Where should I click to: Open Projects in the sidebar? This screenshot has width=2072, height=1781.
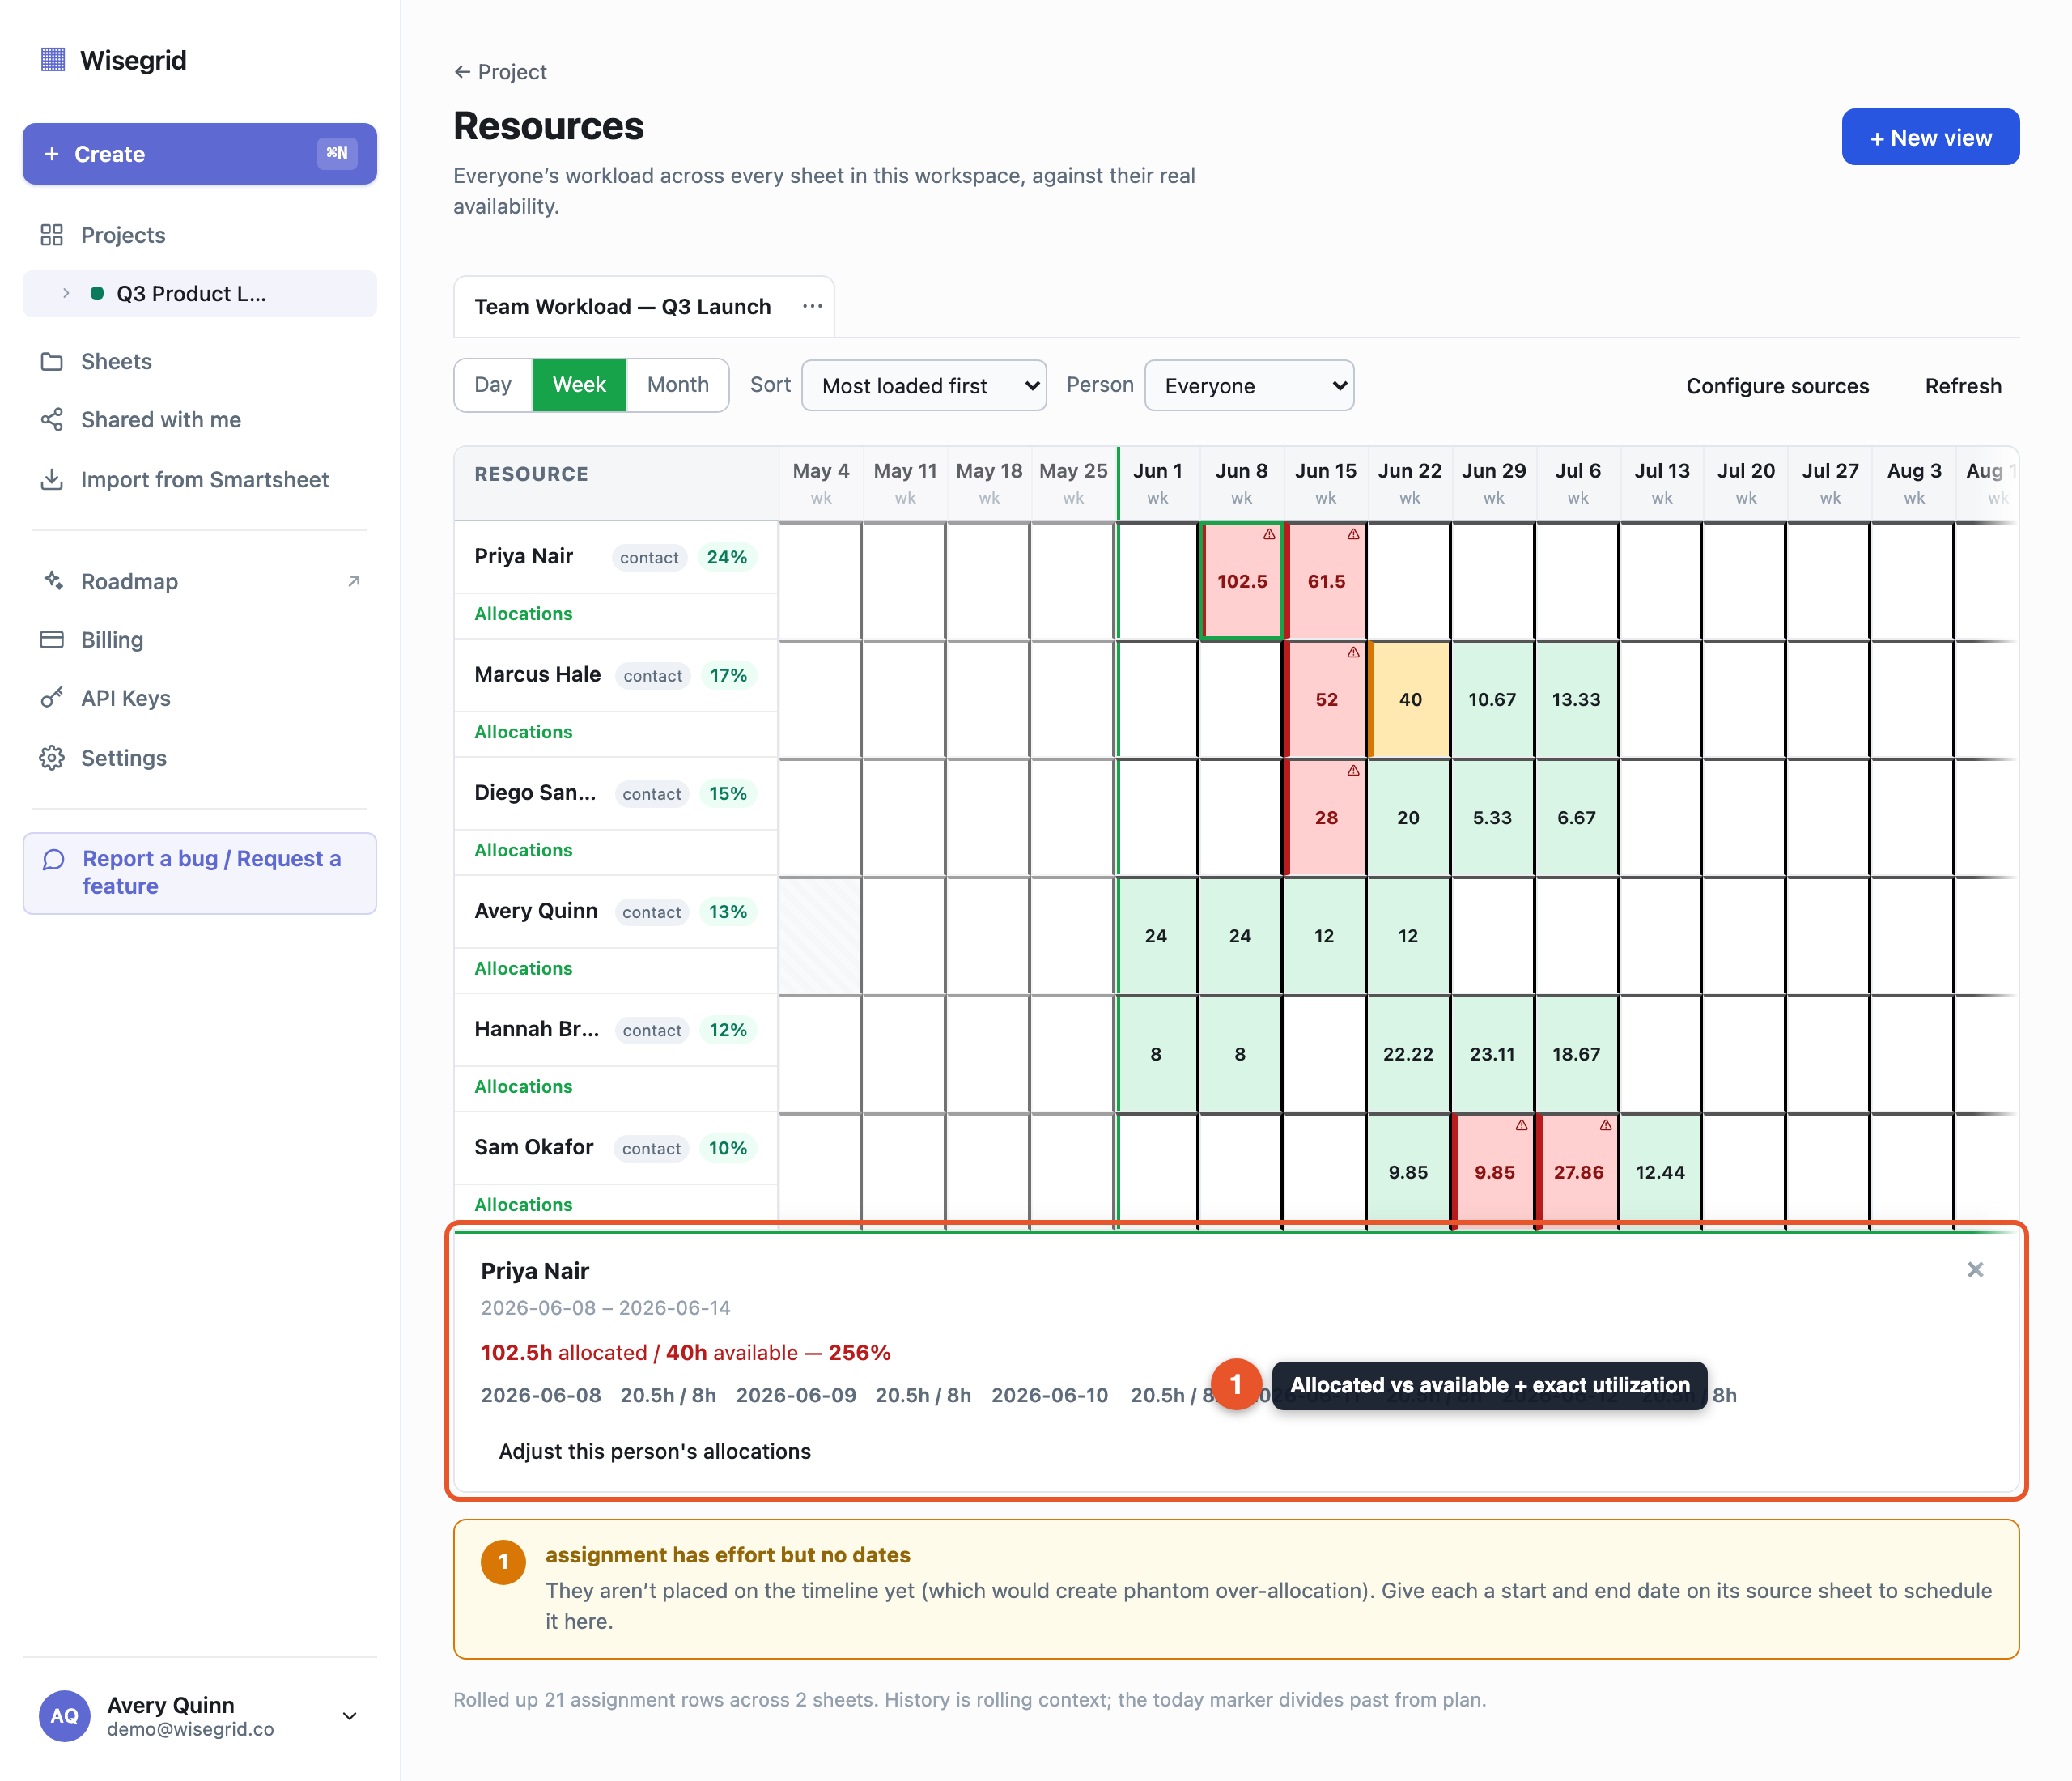(200, 235)
